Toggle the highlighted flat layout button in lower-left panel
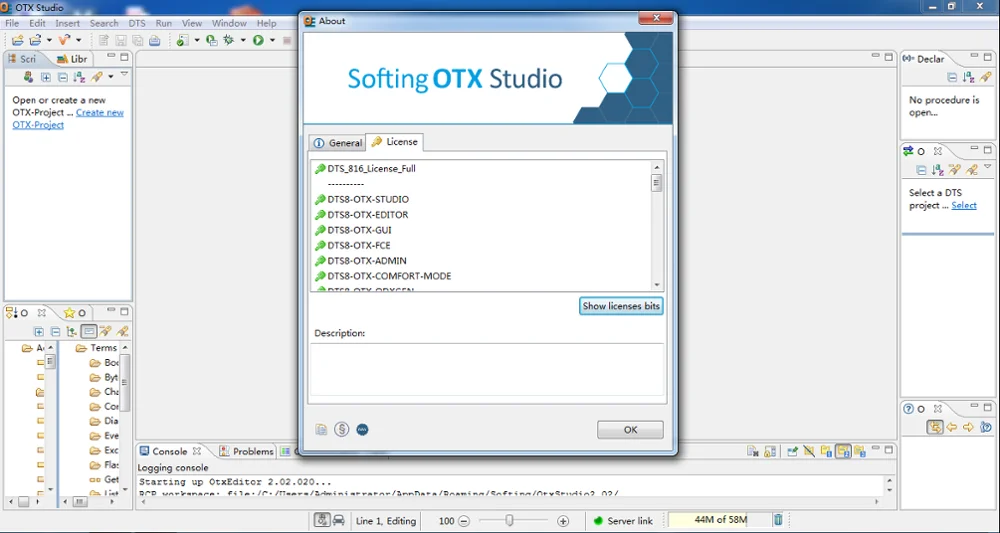This screenshot has height=533, width=1000. tap(89, 332)
